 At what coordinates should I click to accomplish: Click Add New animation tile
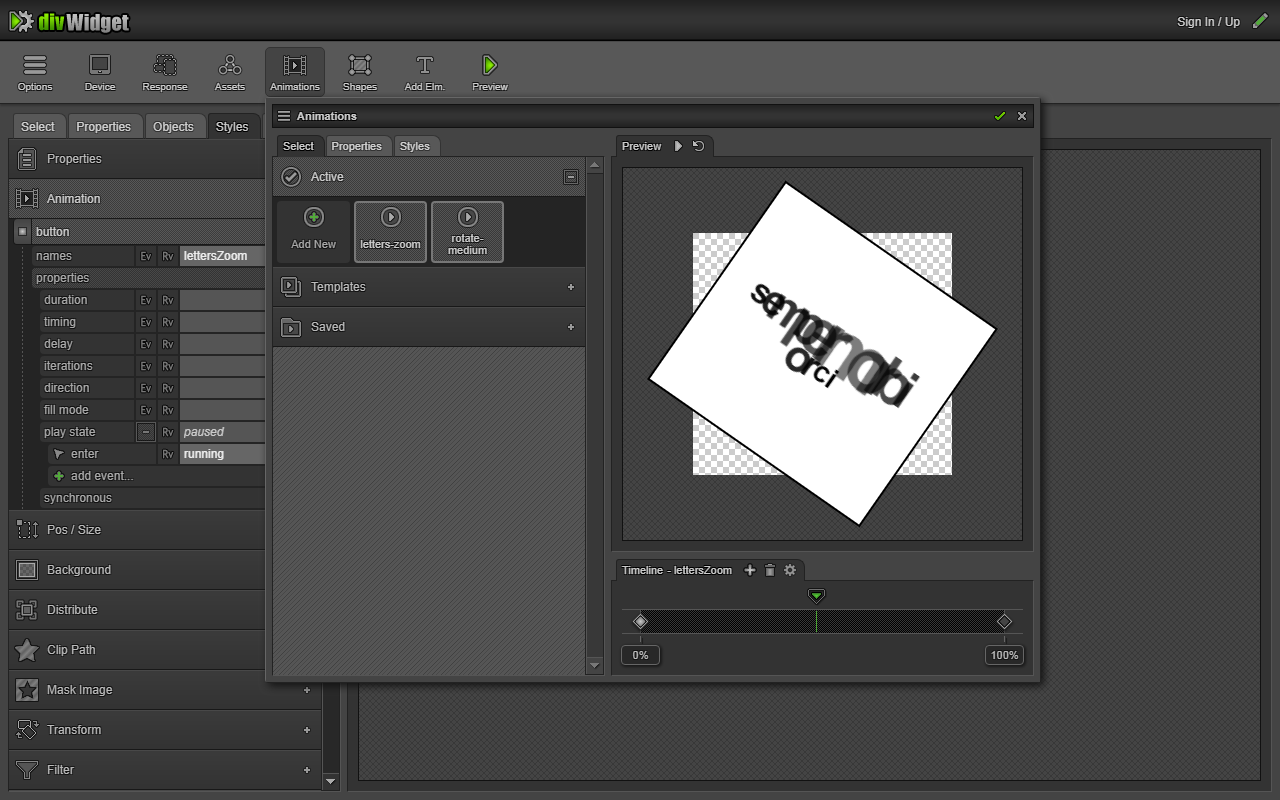point(314,232)
